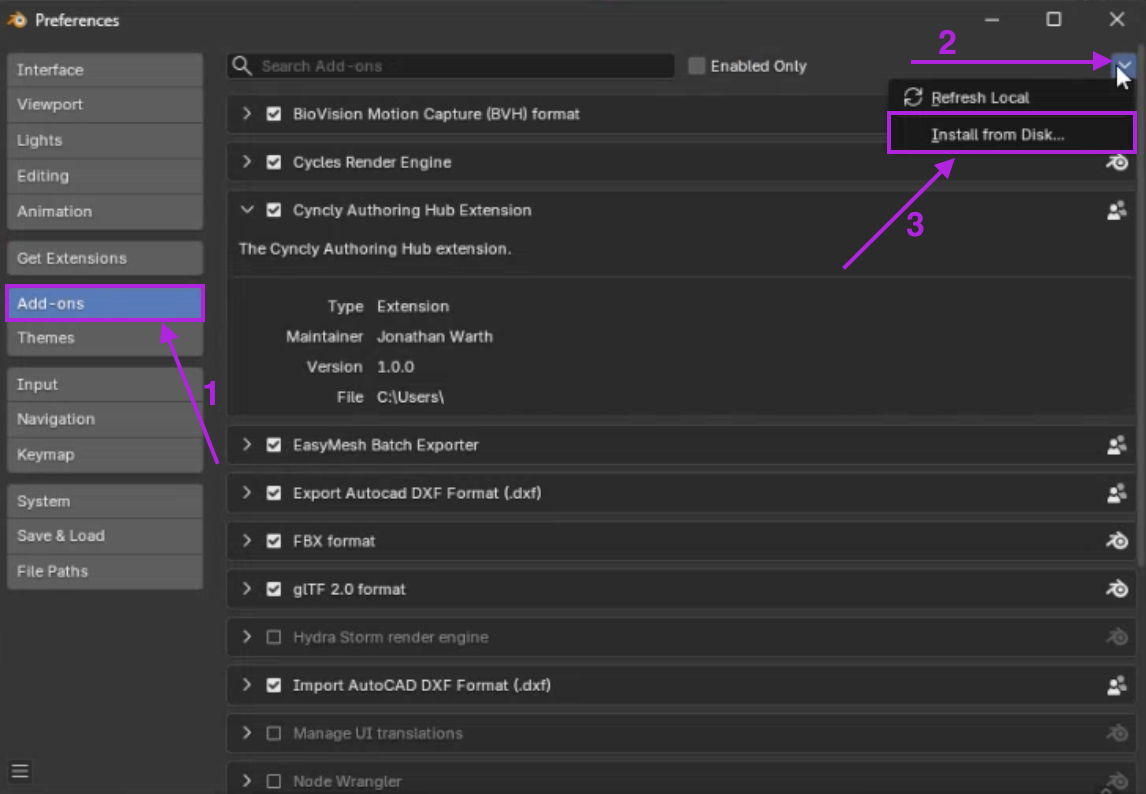
Task: Uncheck the FBX format add-on
Action: tap(273, 541)
